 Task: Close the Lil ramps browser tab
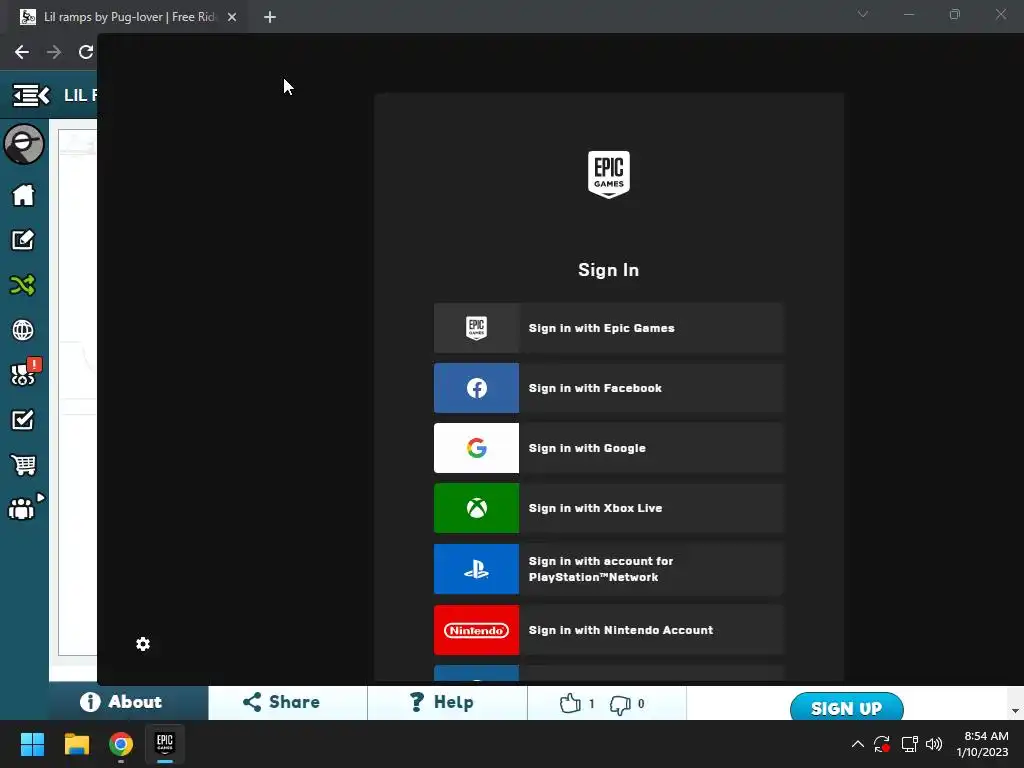[232, 17]
